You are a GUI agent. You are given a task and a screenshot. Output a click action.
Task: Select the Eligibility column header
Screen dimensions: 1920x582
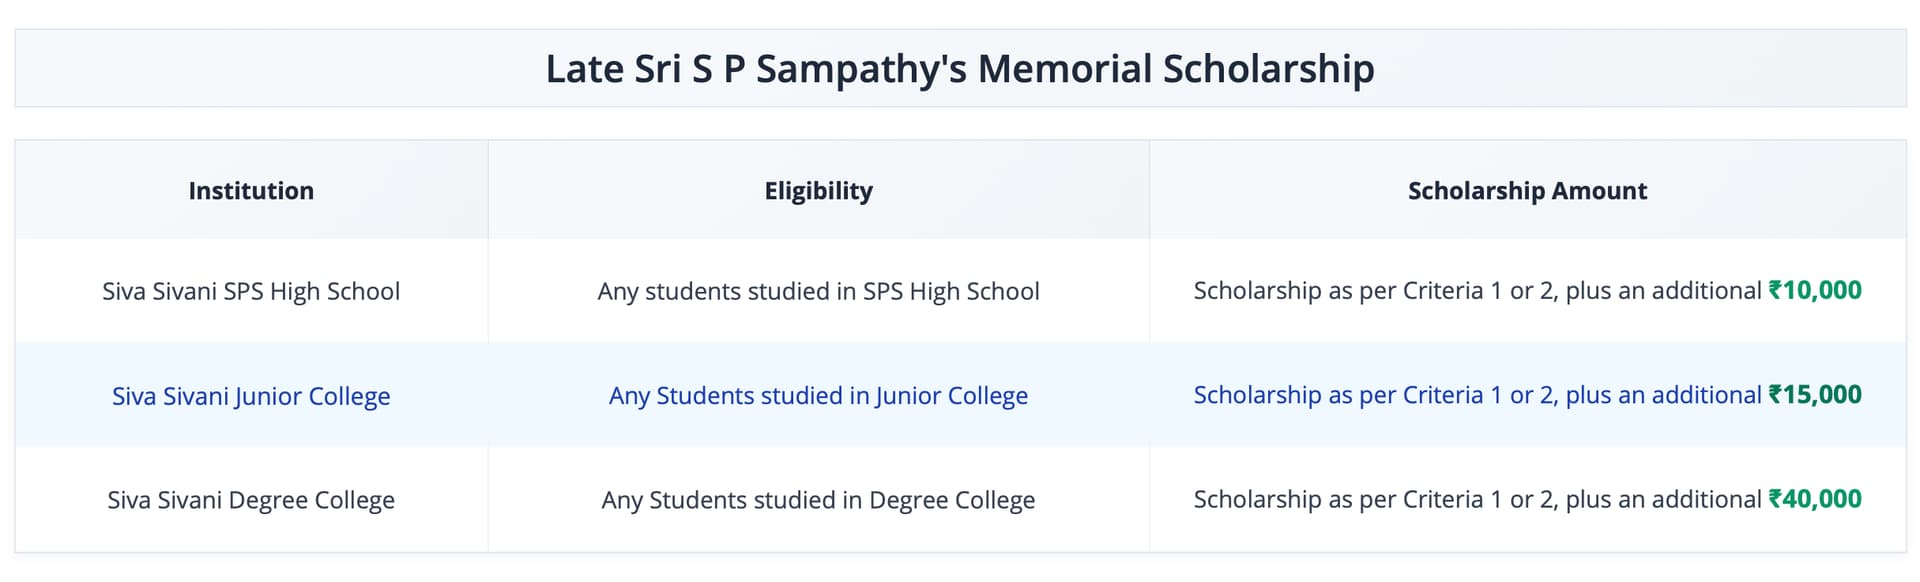818,191
